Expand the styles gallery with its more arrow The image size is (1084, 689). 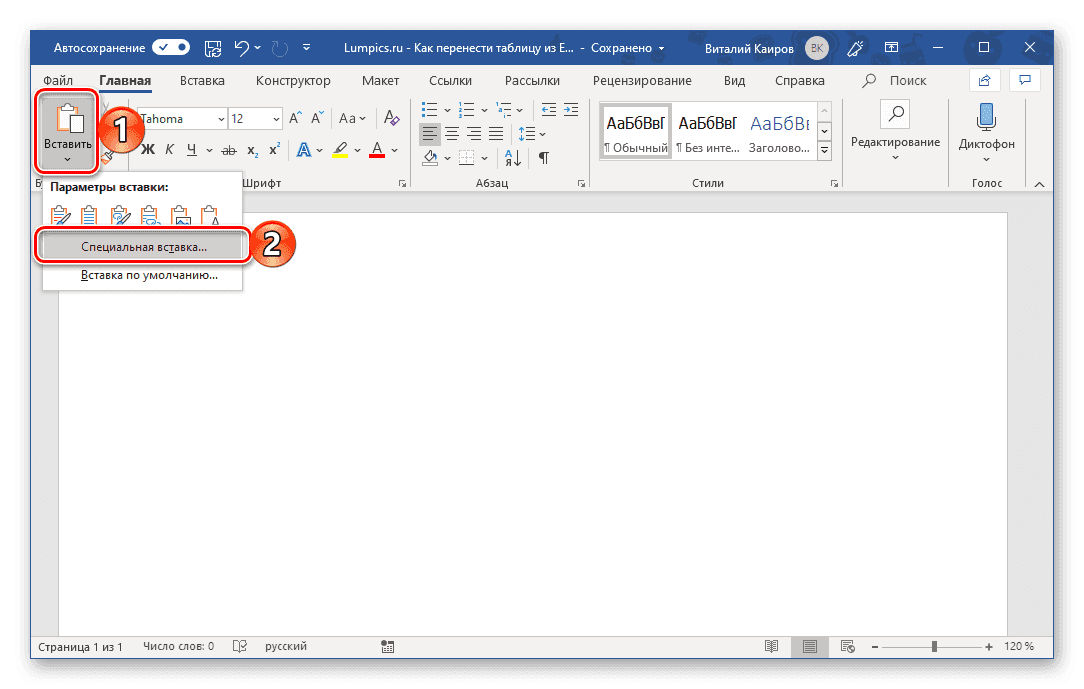pyautogui.click(x=824, y=149)
